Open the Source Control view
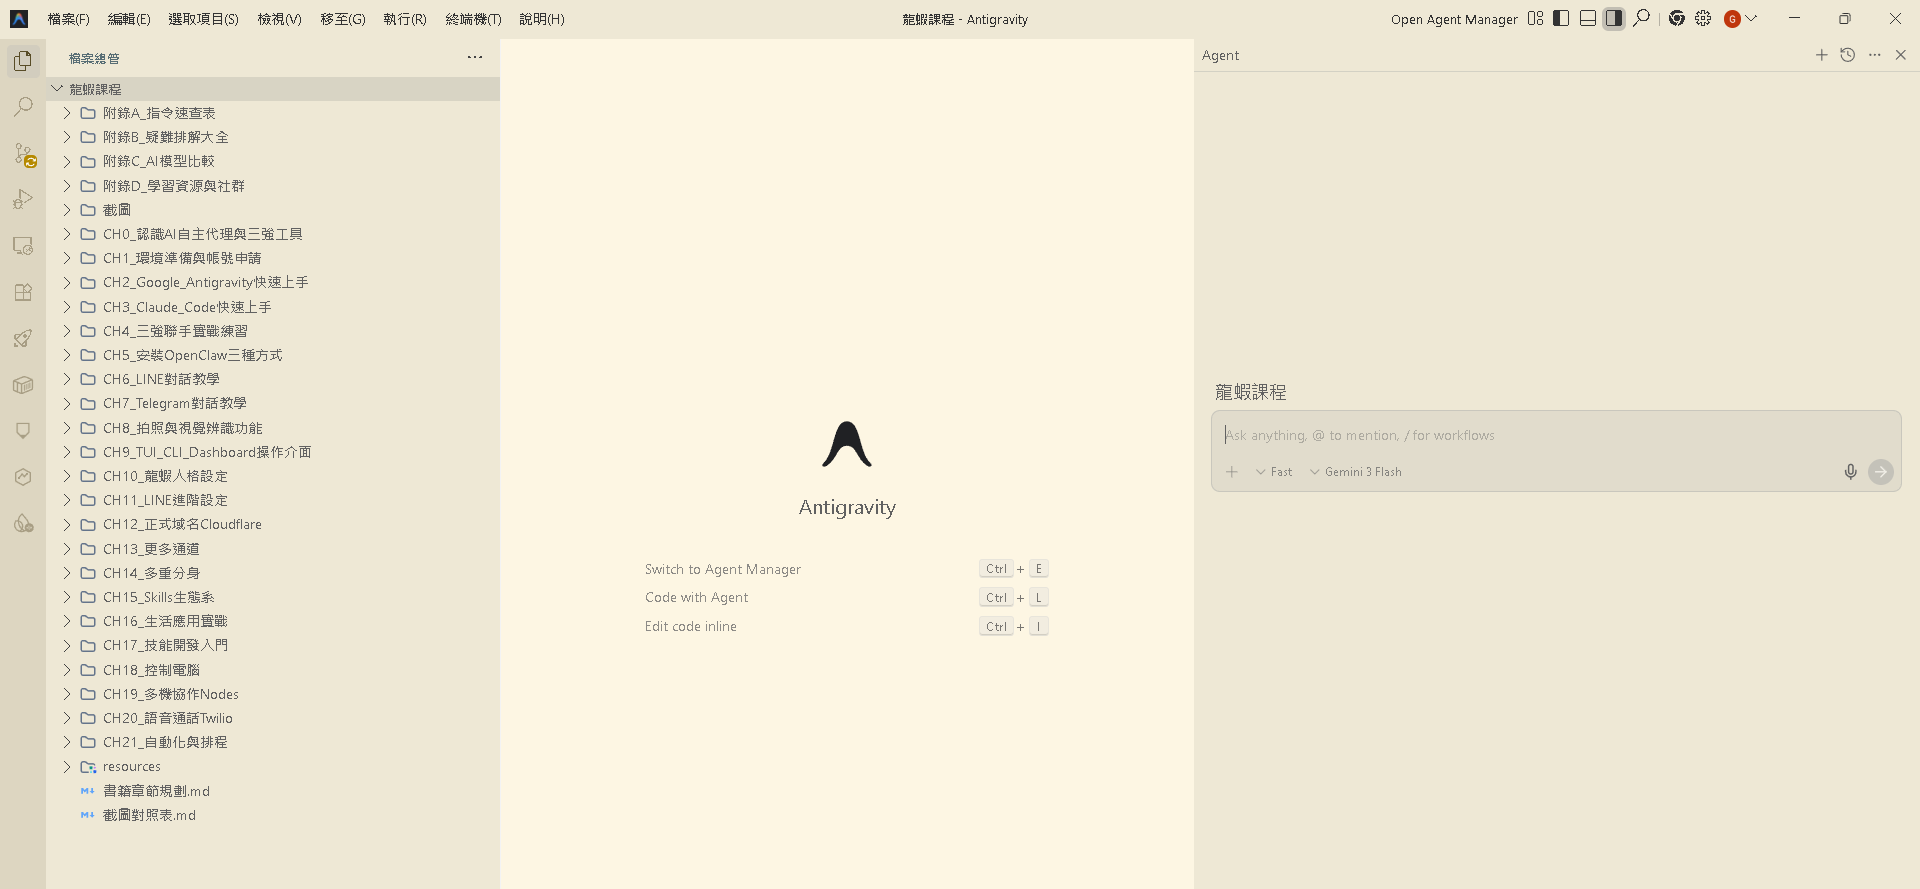The height and width of the screenshot is (889, 1920). tap(23, 154)
